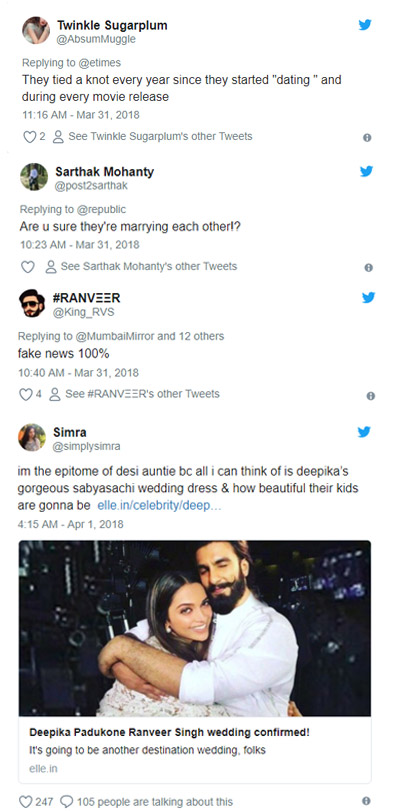
Task: Click Twitter bird icon on Sarthak Mohanty tweet
Action: coord(366,171)
